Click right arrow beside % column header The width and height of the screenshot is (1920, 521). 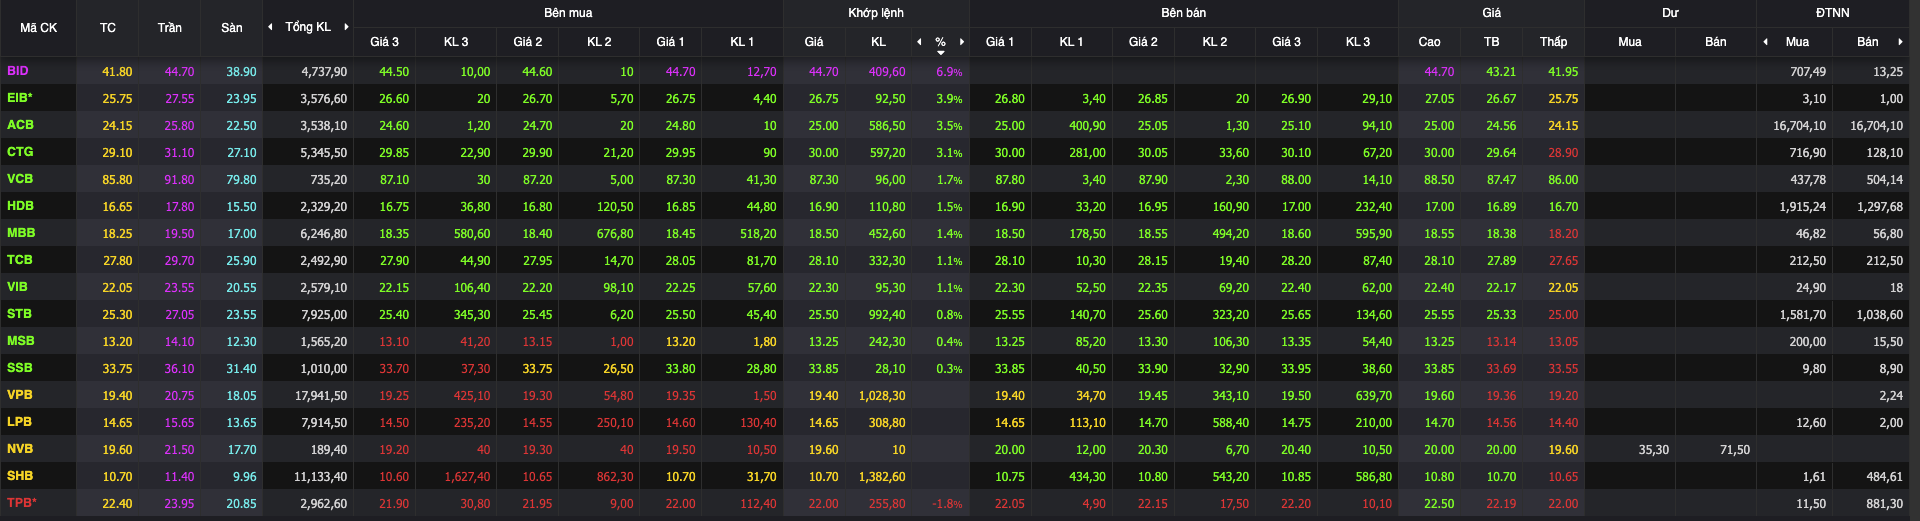click(962, 42)
